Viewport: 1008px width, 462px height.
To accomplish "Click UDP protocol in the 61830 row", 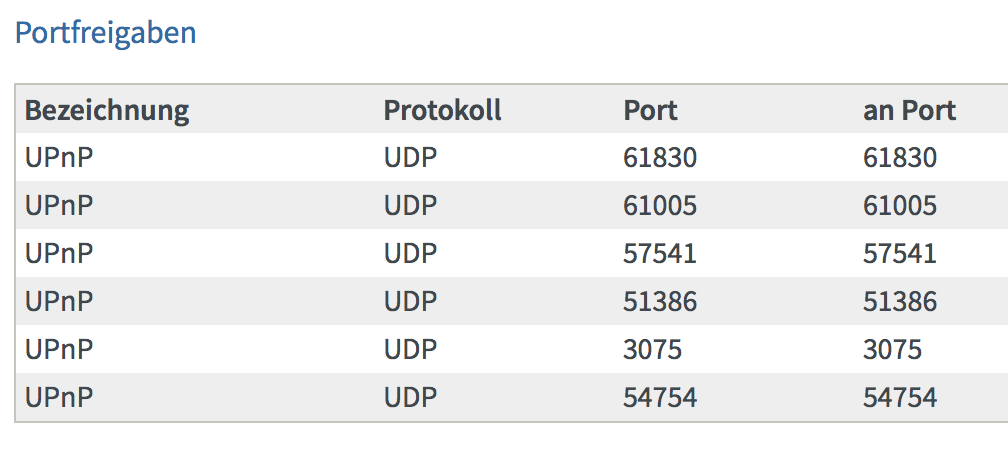I will pos(410,157).
